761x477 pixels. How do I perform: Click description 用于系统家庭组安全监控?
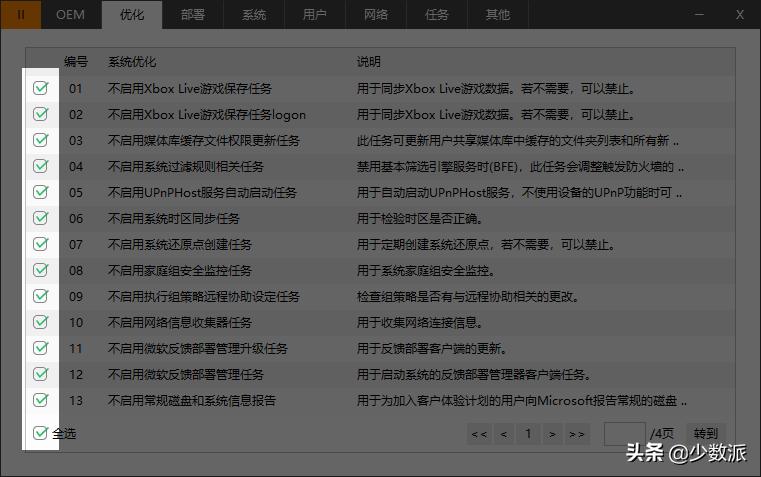(426, 270)
